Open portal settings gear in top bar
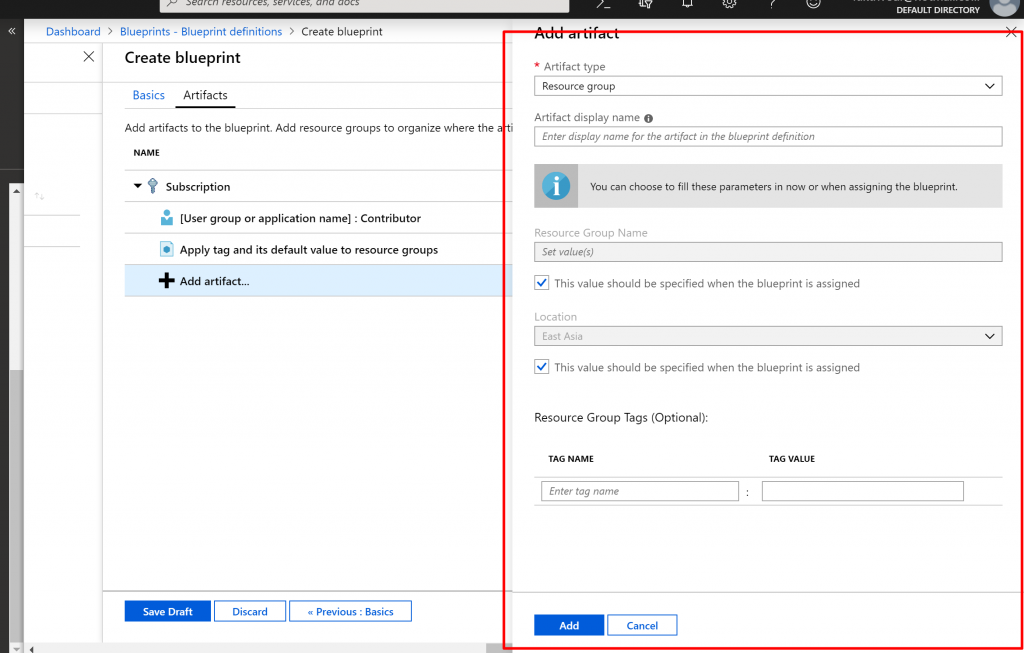1024x653 pixels. [x=730, y=4]
